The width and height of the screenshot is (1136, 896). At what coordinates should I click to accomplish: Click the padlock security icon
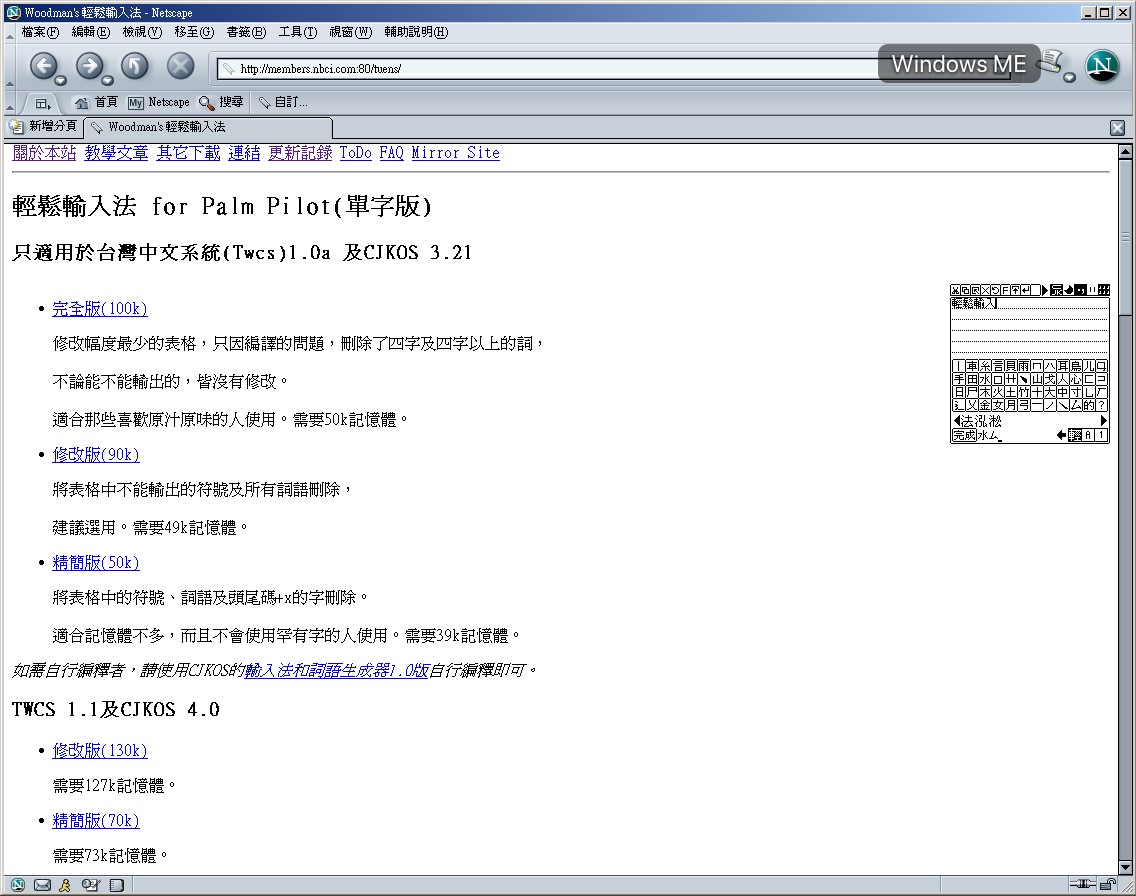click(1108, 885)
